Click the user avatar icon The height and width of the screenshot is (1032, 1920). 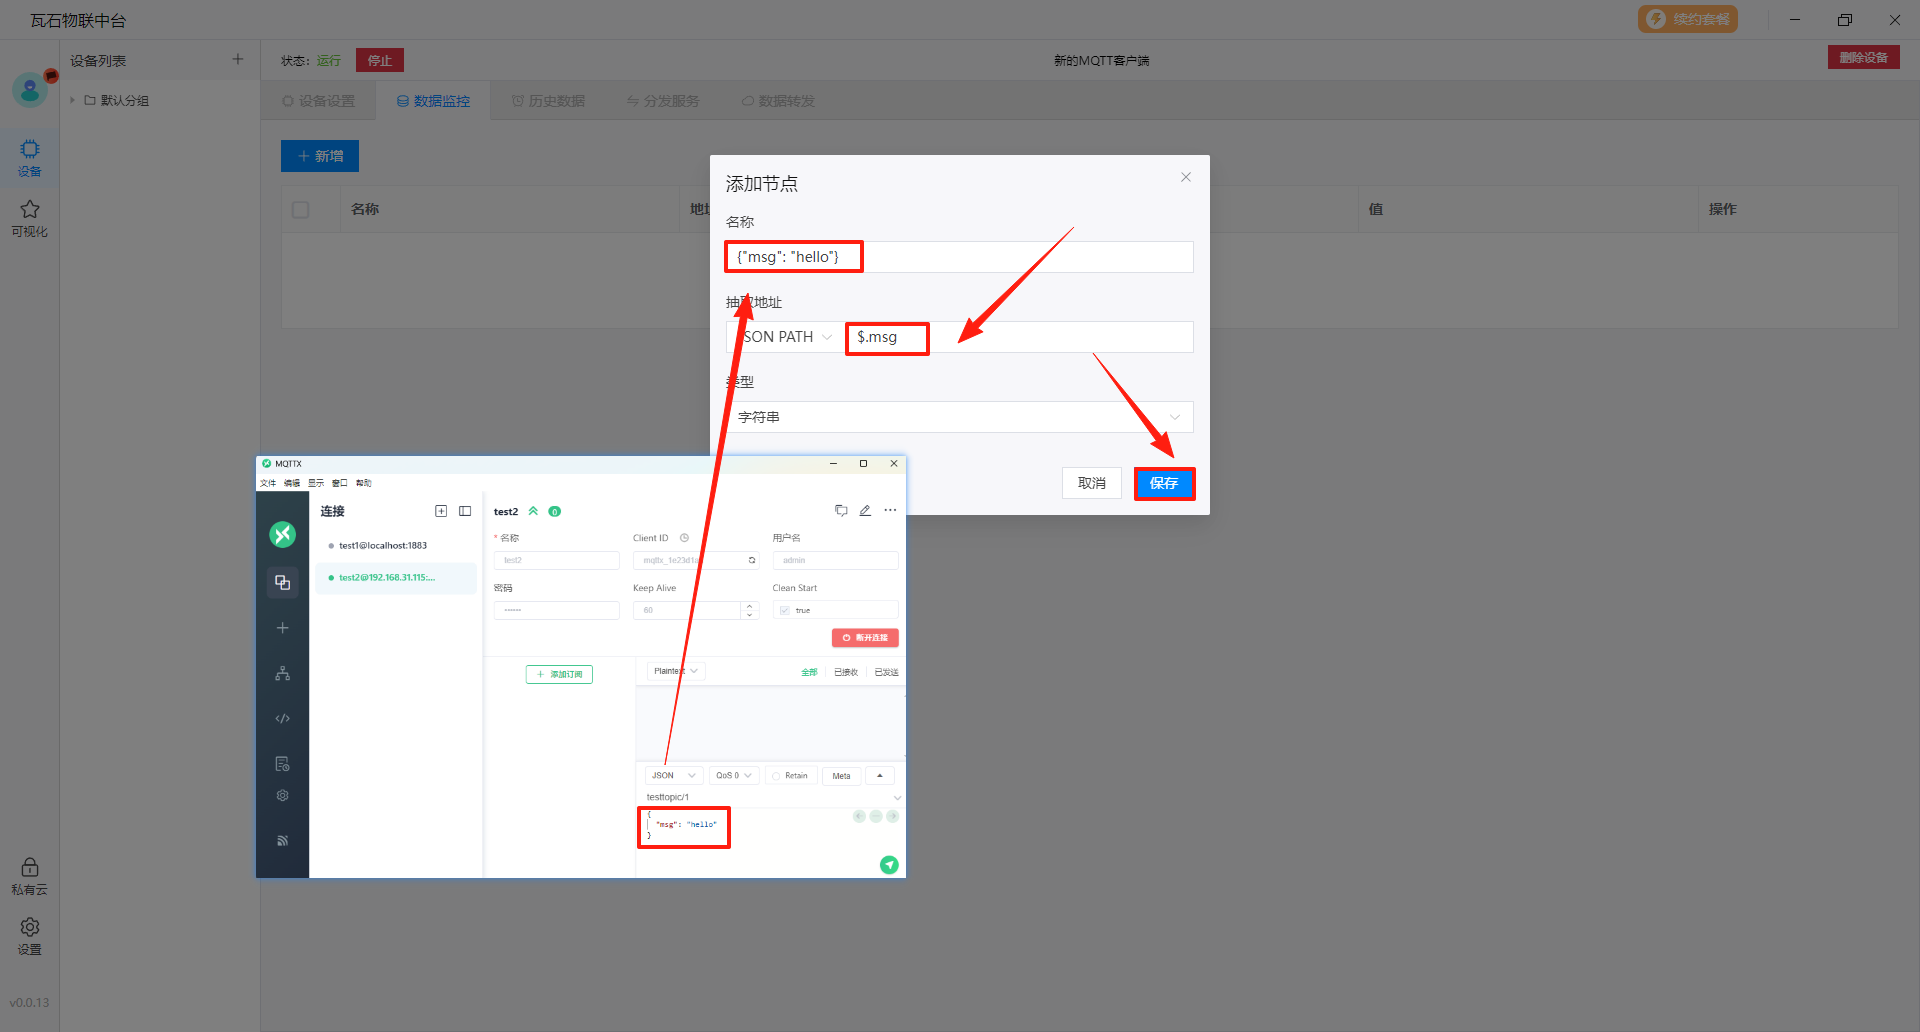click(x=30, y=91)
